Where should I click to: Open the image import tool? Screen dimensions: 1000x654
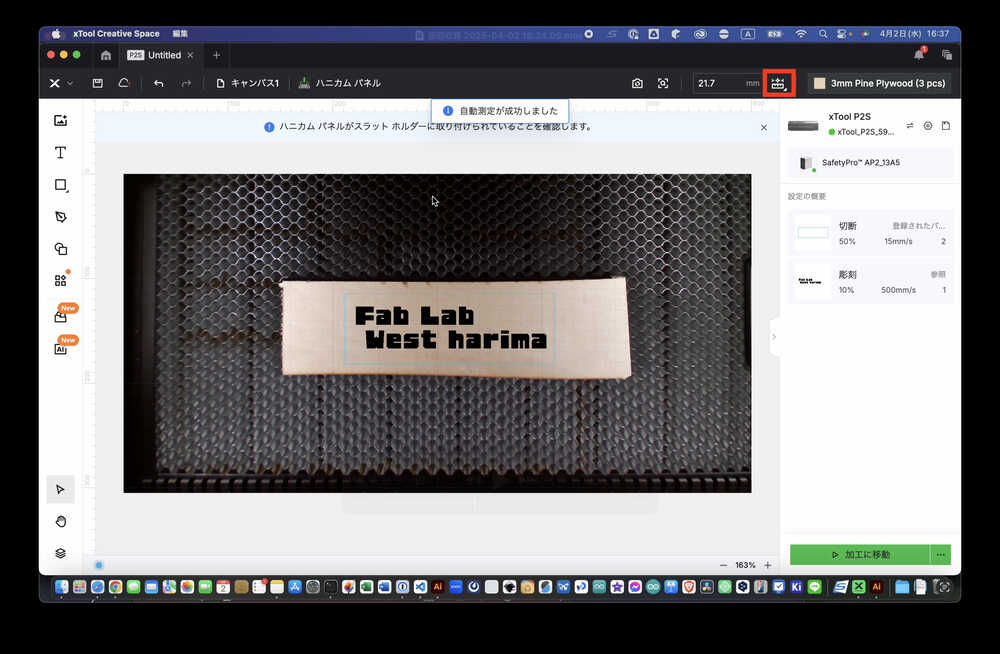pyautogui.click(x=61, y=121)
